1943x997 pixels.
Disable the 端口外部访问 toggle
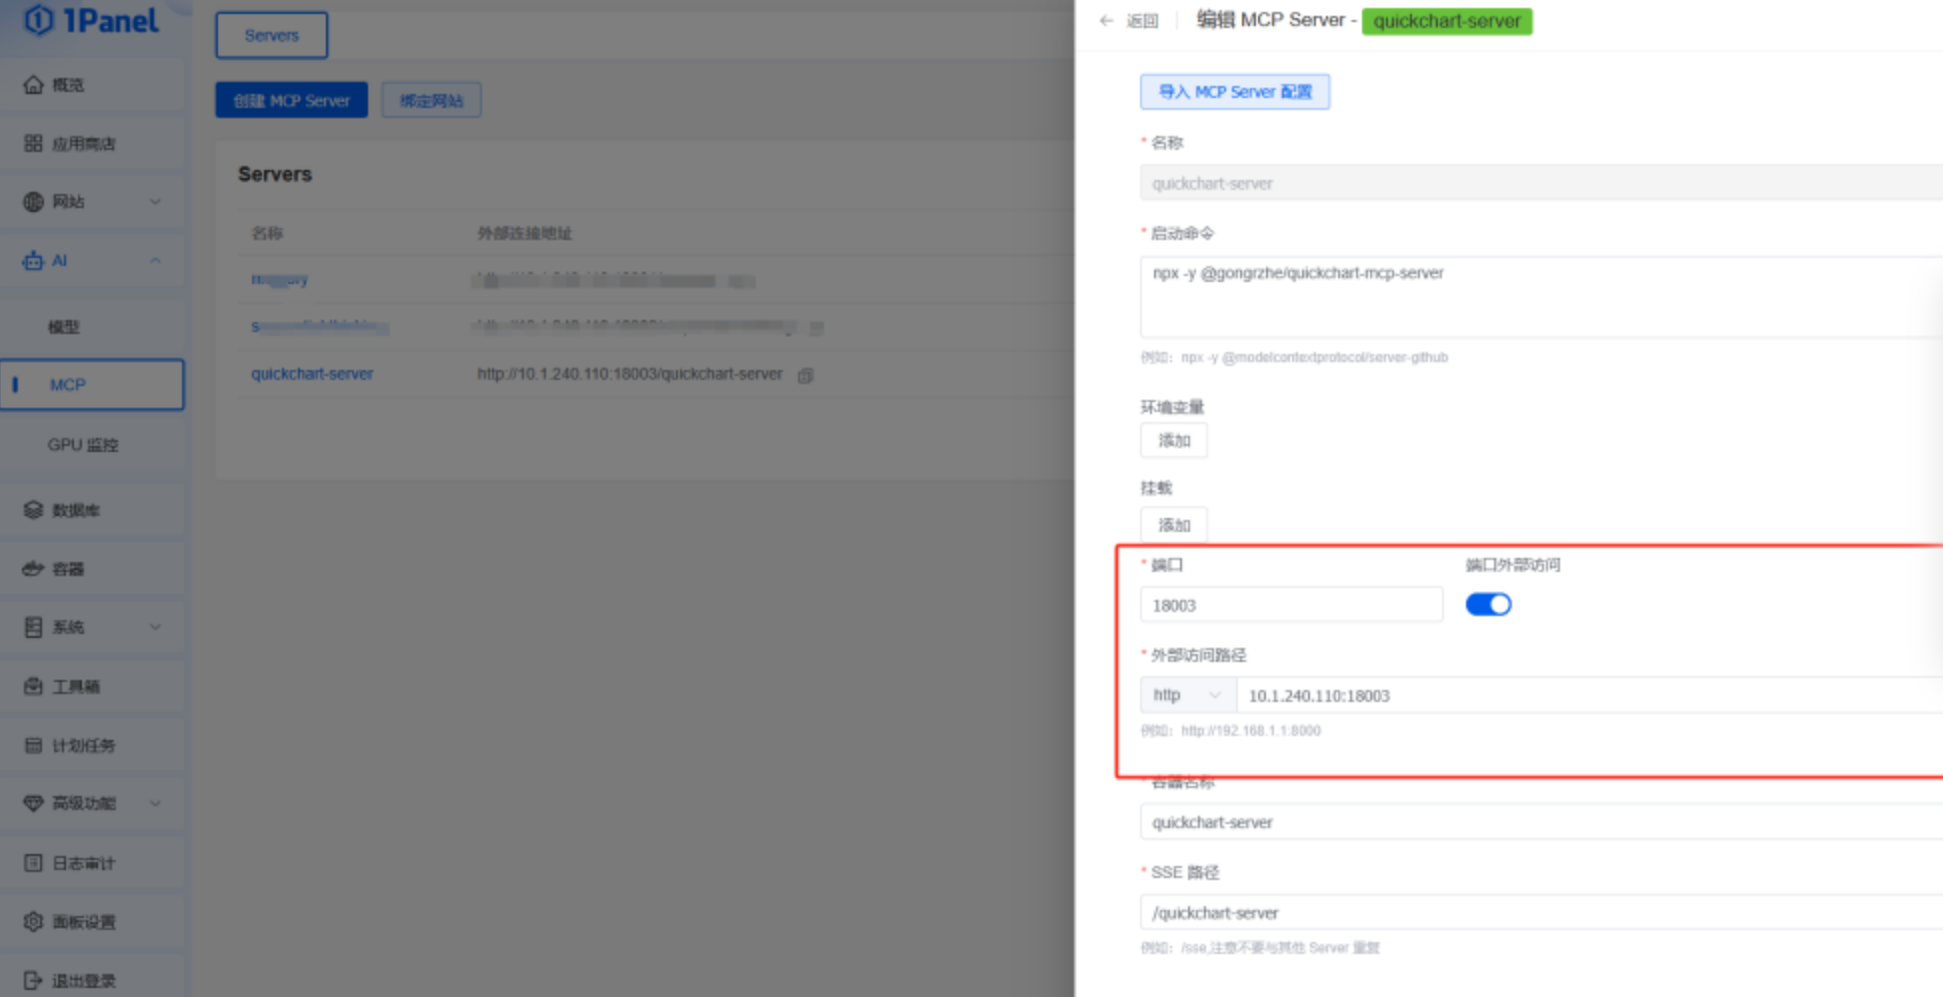point(1488,604)
